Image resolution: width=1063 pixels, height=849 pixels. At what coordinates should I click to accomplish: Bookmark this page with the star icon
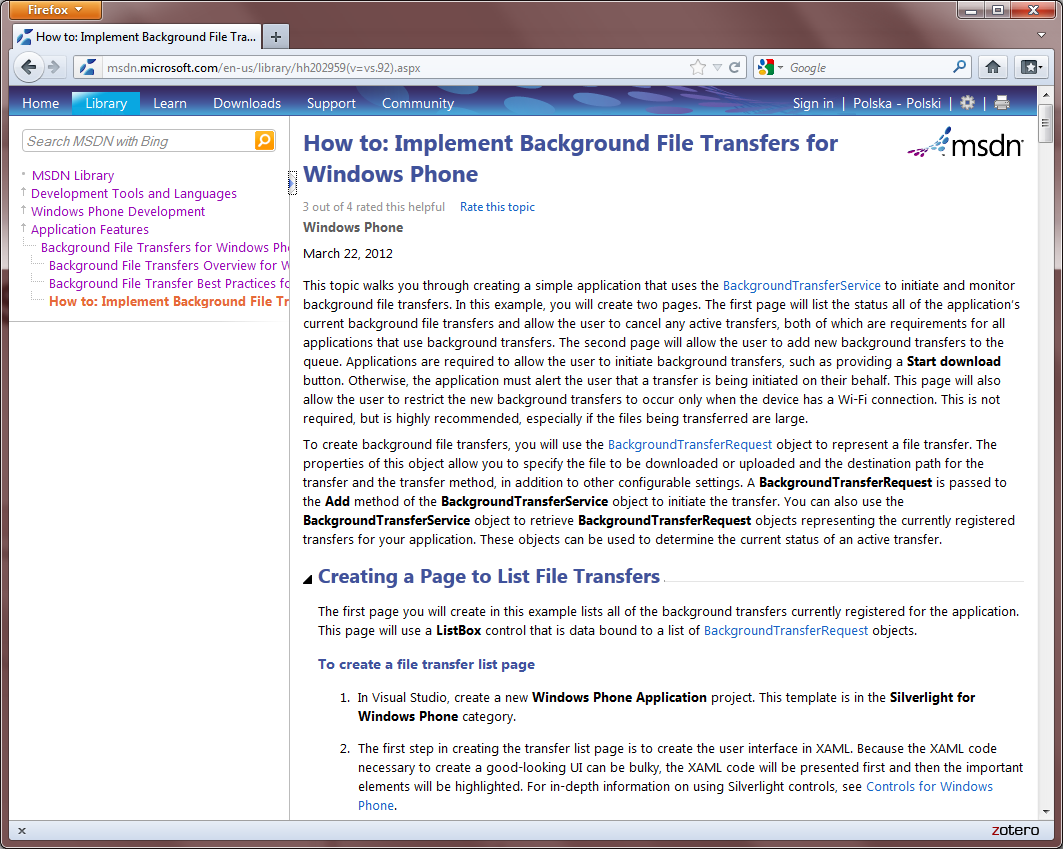tap(697, 67)
